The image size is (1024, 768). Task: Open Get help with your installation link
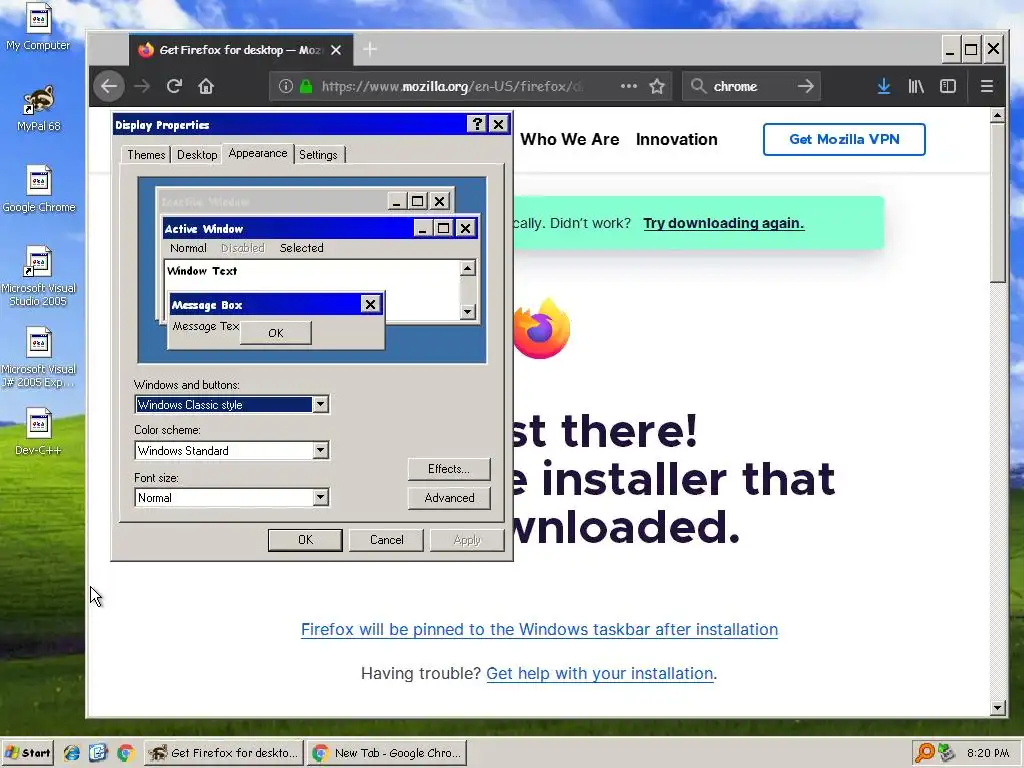point(600,673)
